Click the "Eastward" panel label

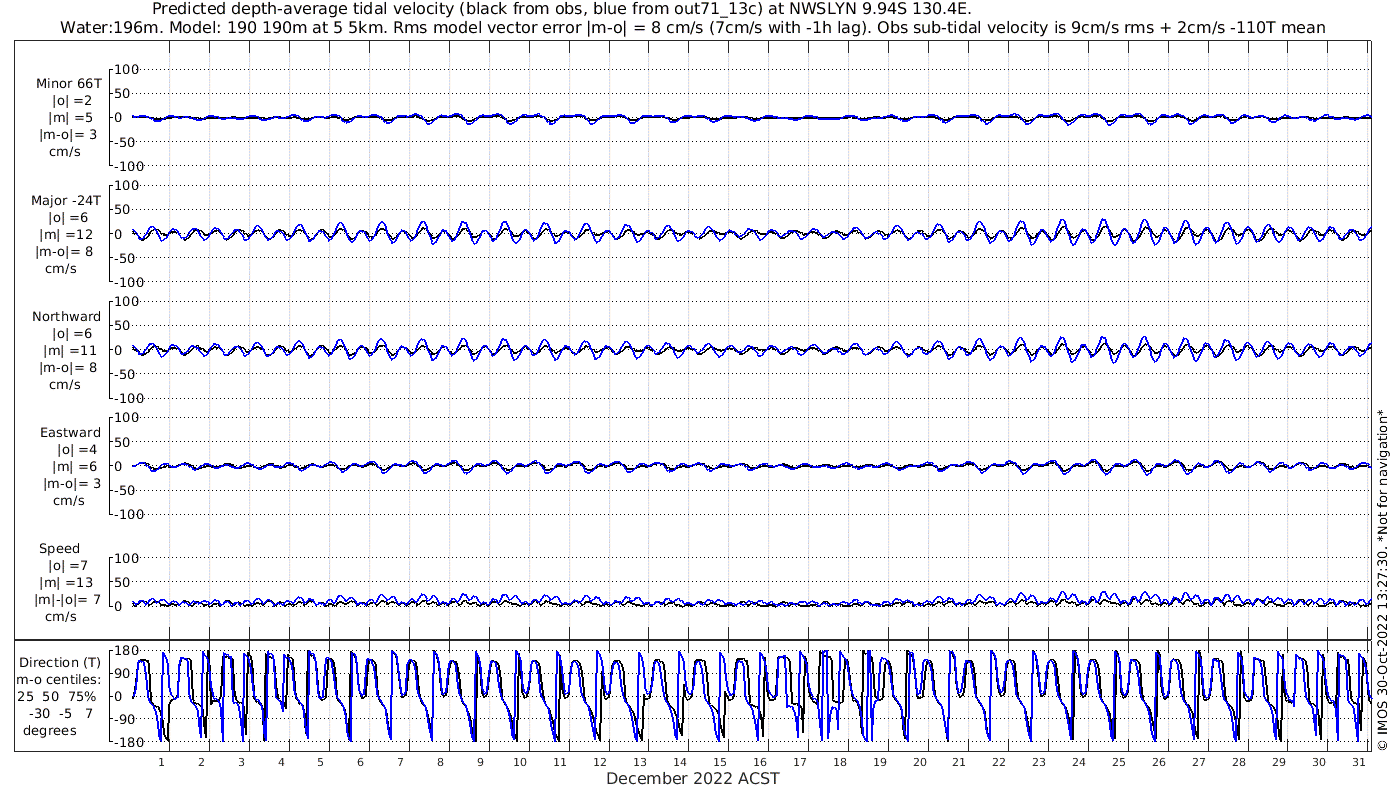[x=71, y=433]
